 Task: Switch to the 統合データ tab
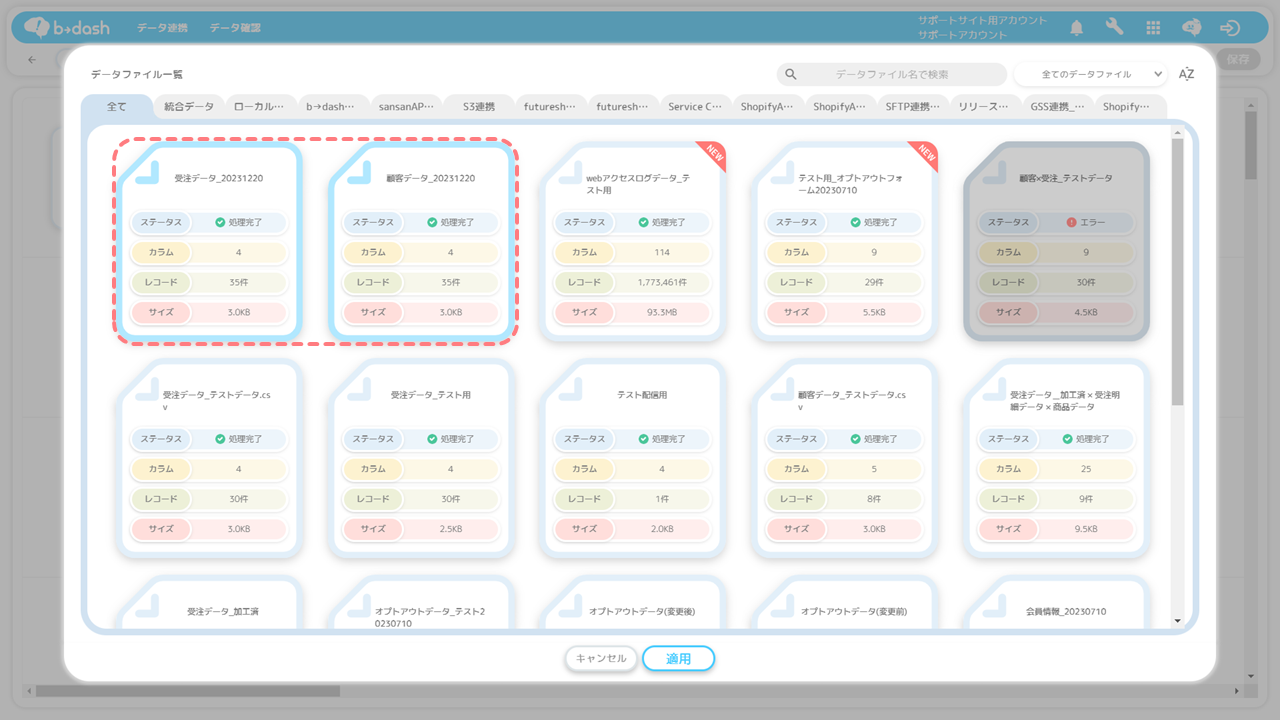point(189,106)
